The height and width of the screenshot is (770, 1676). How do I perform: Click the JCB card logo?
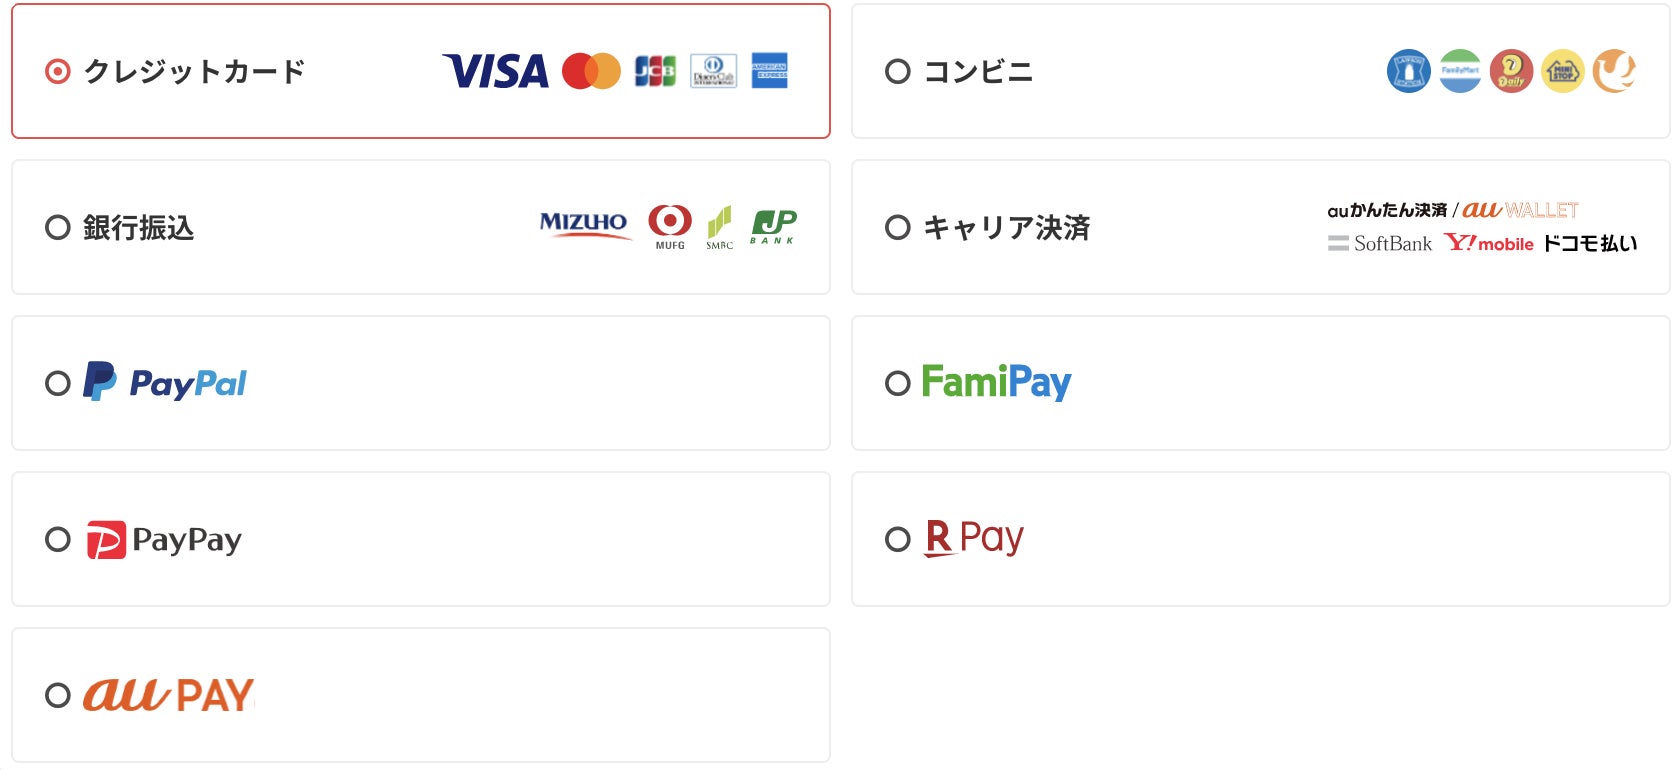click(x=655, y=71)
